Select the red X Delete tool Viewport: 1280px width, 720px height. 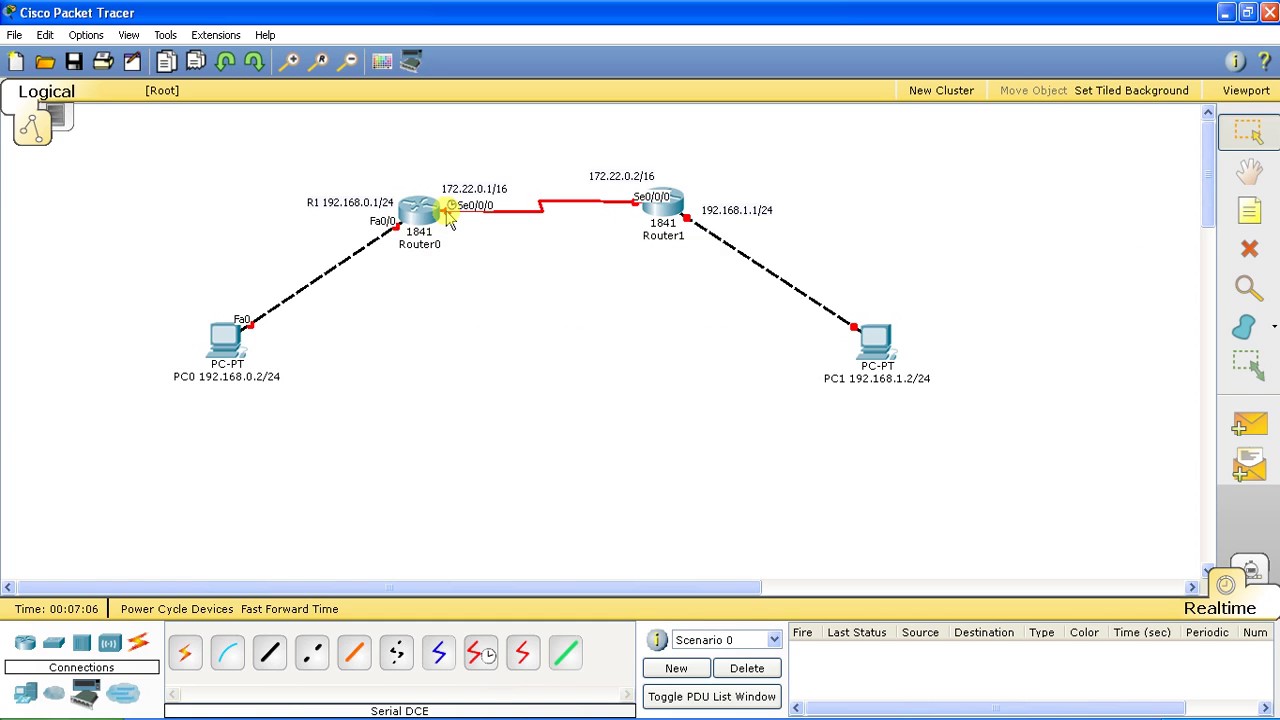[x=1249, y=249]
